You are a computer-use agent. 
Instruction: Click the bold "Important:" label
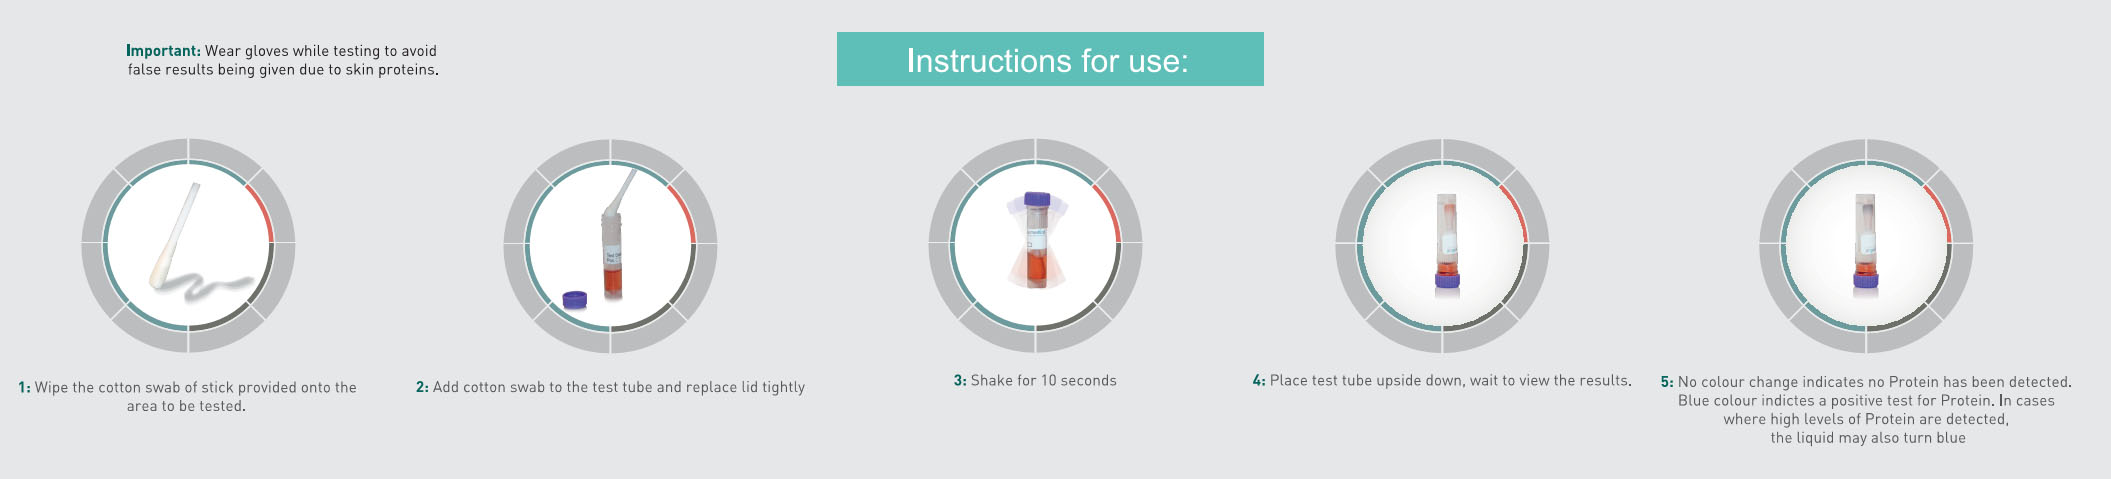(x=163, y=51)
